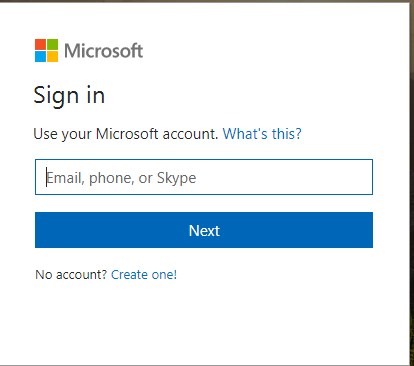The width and height of the screenshot is (414, 366).
Task: Select the Sign in heading
Action: pos(69,96)
